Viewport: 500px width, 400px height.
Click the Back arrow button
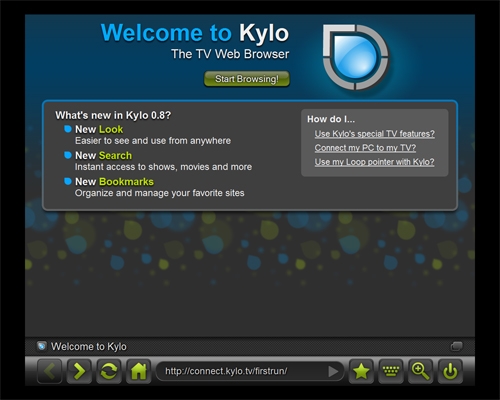49,371
